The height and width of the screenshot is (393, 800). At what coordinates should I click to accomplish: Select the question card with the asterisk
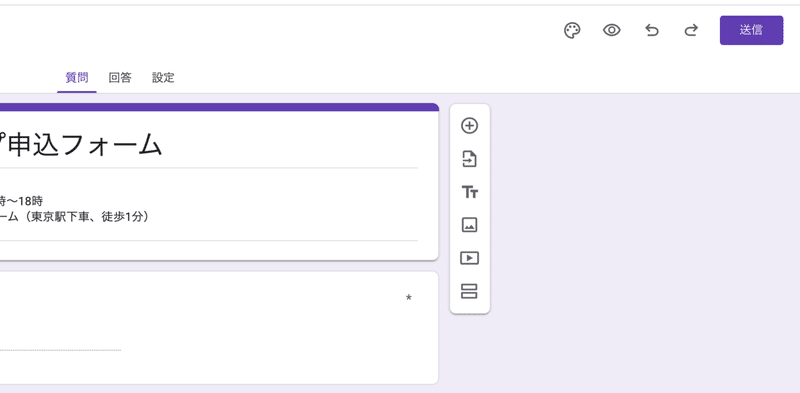click(x=219, y=328)
